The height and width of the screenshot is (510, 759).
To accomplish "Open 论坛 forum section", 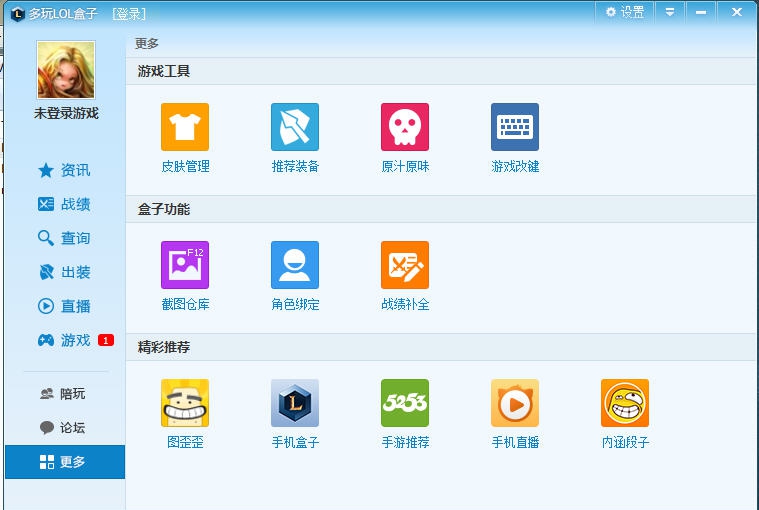I will [62, 428].
